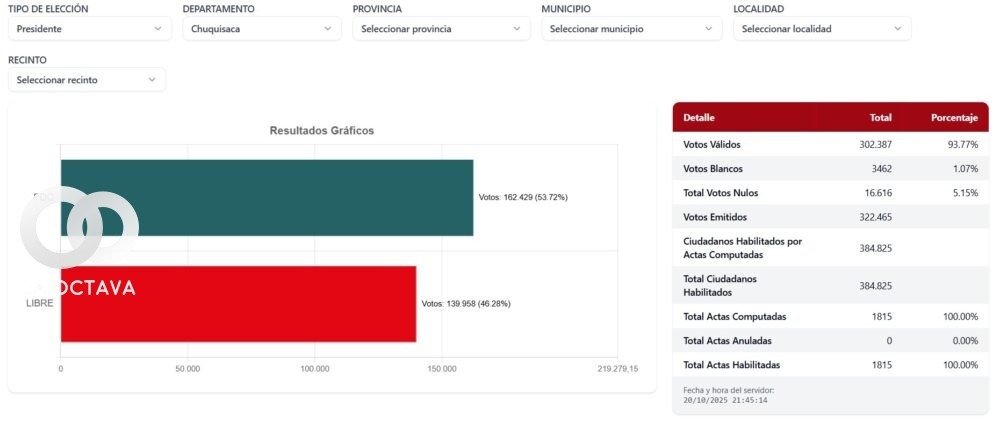The height and width of the screenshot is (421, 1000).
Task: Click the Detalle column header
Action: click(x=699, y=118)
